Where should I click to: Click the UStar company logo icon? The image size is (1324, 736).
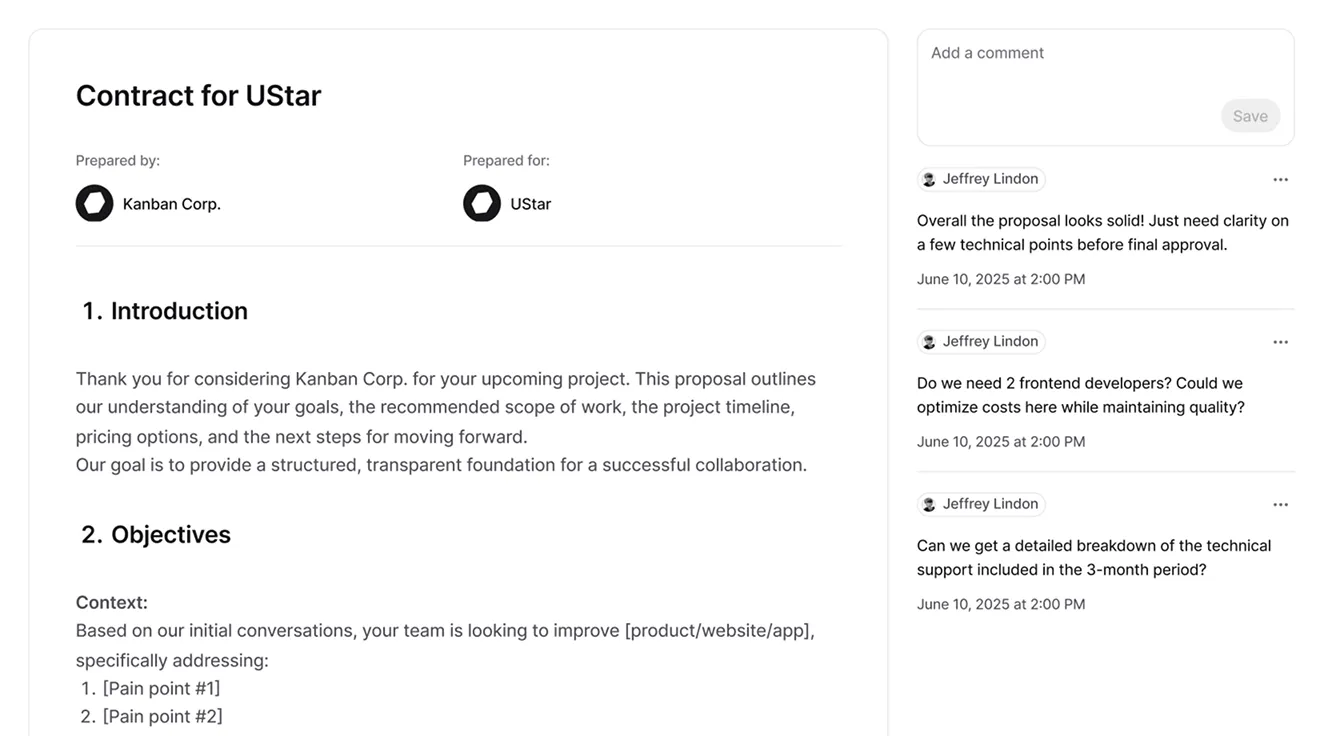[x=482, y=203]
